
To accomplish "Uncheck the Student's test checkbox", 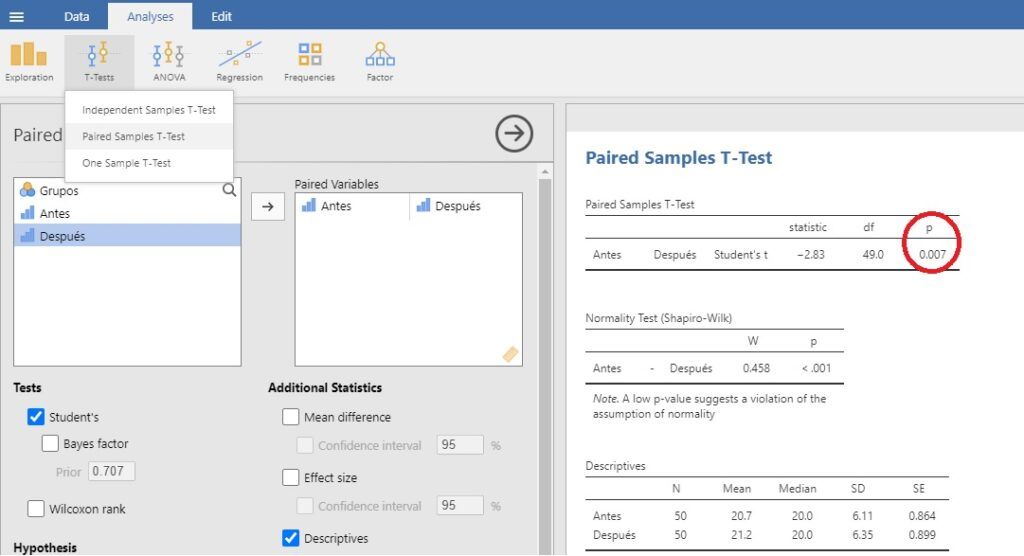I will tap(36, 417).
